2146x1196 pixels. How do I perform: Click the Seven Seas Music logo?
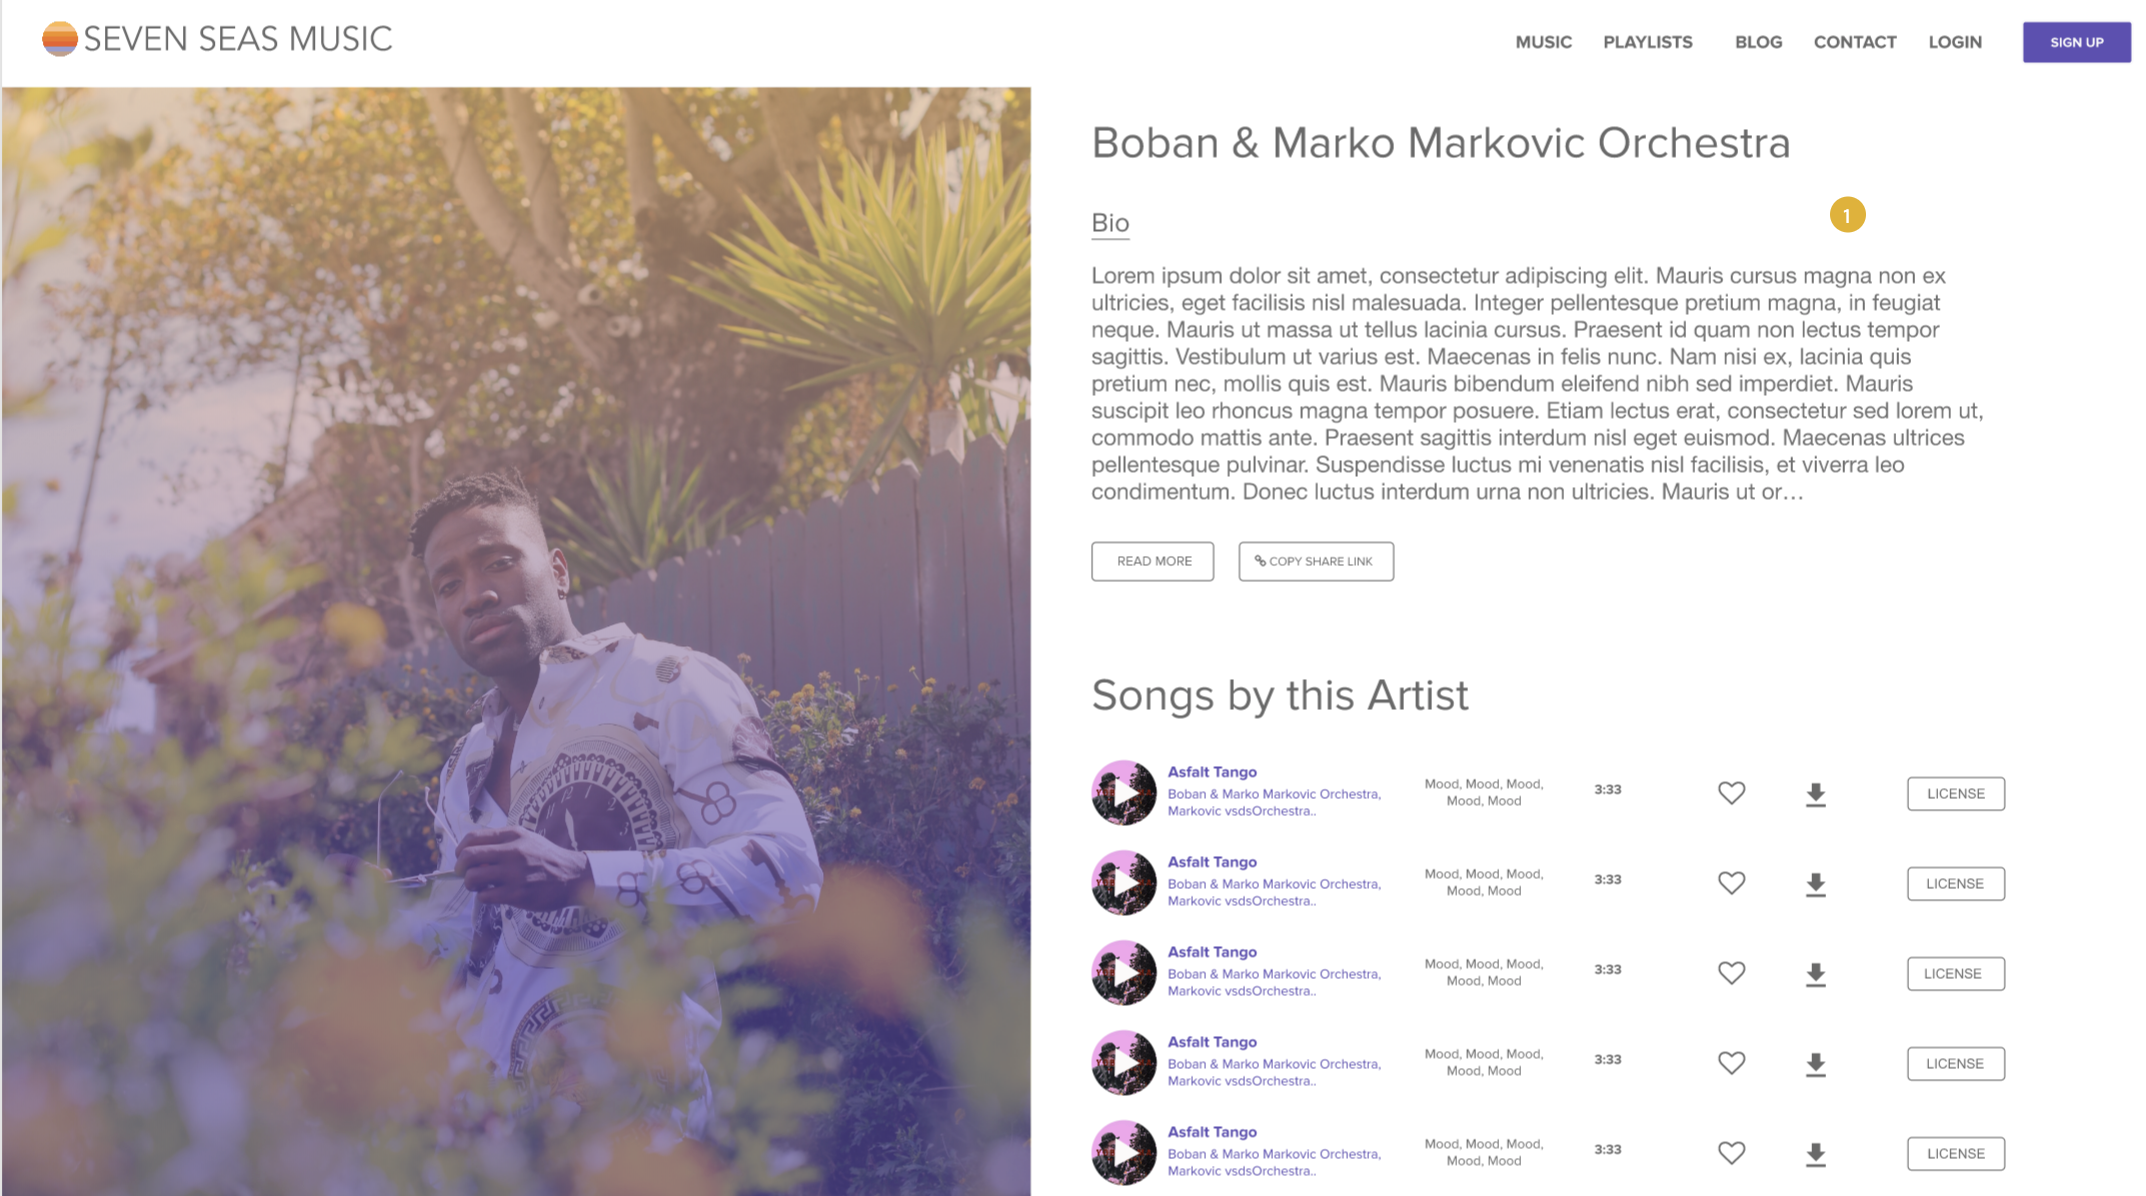(x=217, y=39)
